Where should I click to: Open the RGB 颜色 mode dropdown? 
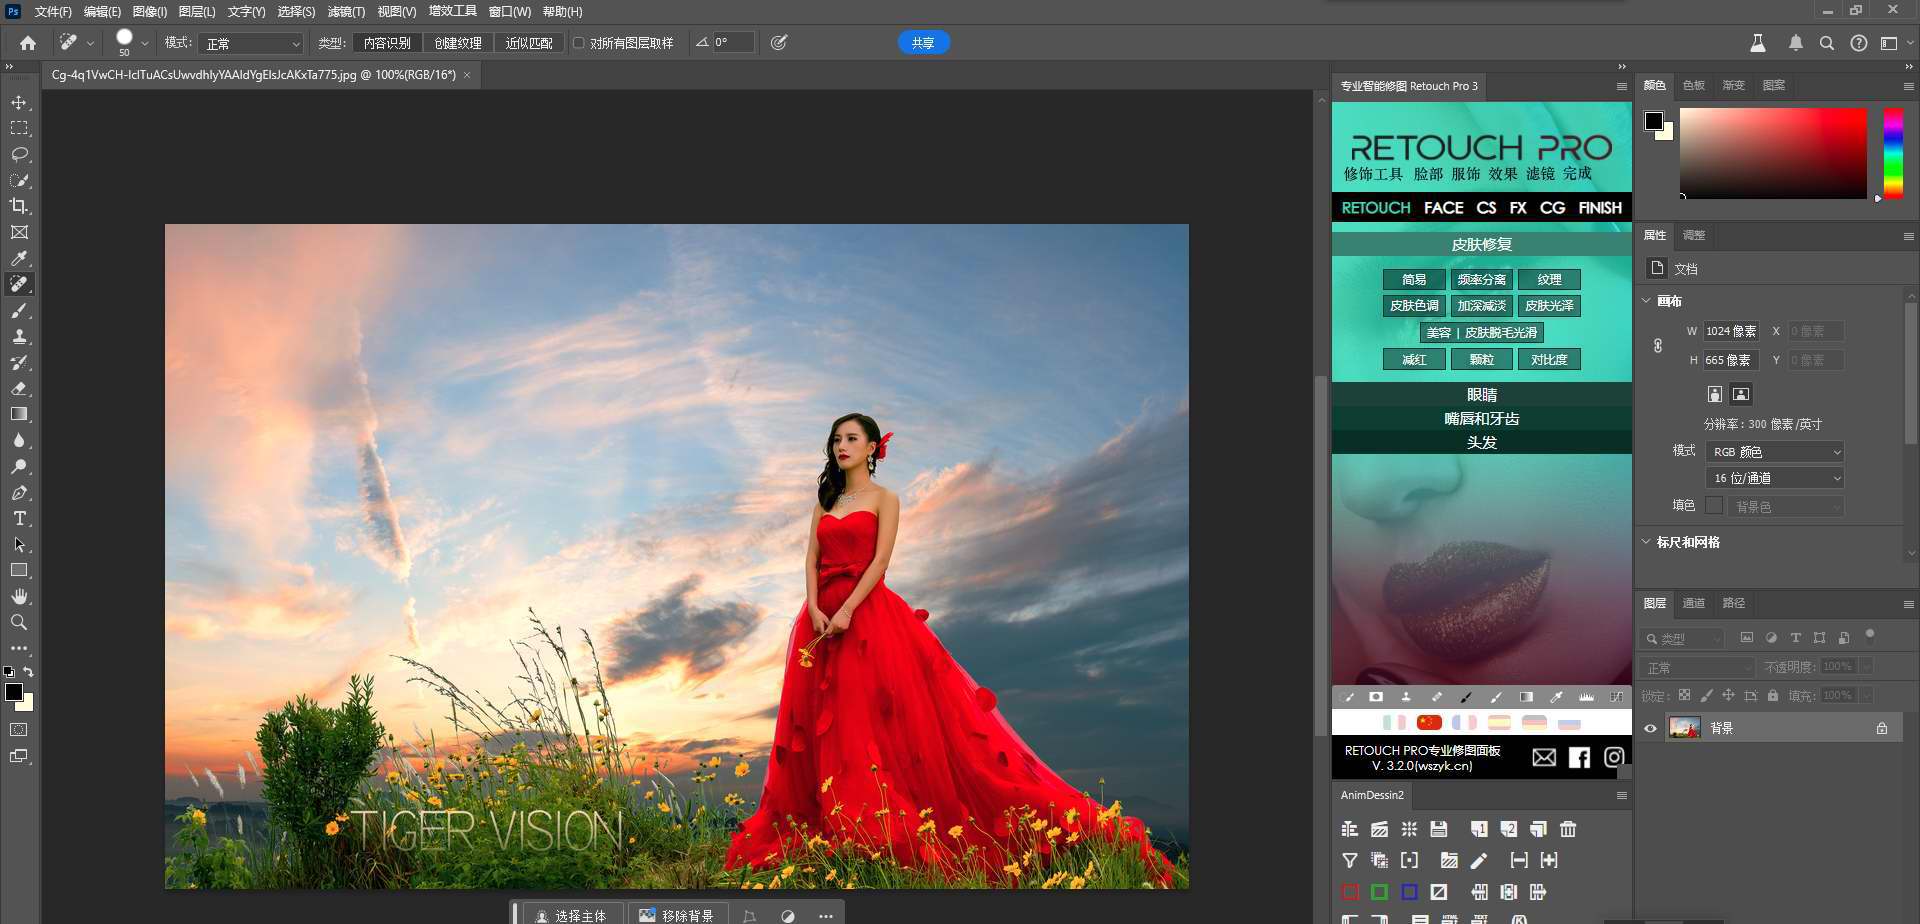(1774, 452)
